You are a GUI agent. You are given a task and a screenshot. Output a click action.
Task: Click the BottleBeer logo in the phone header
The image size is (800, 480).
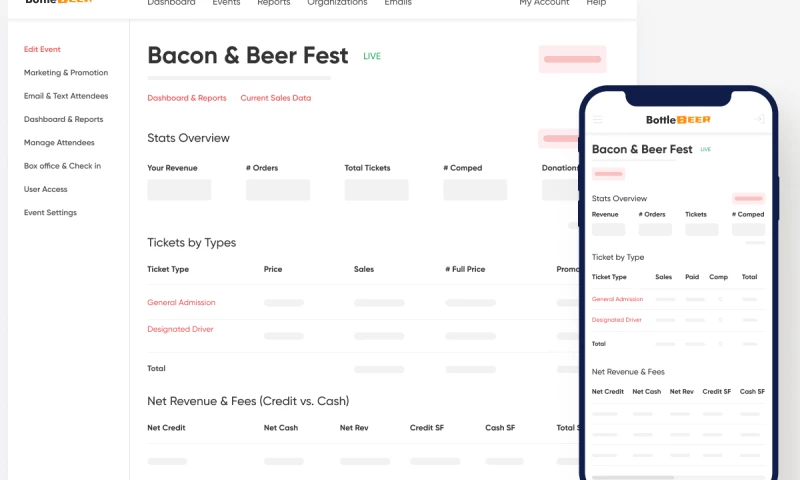678,120
